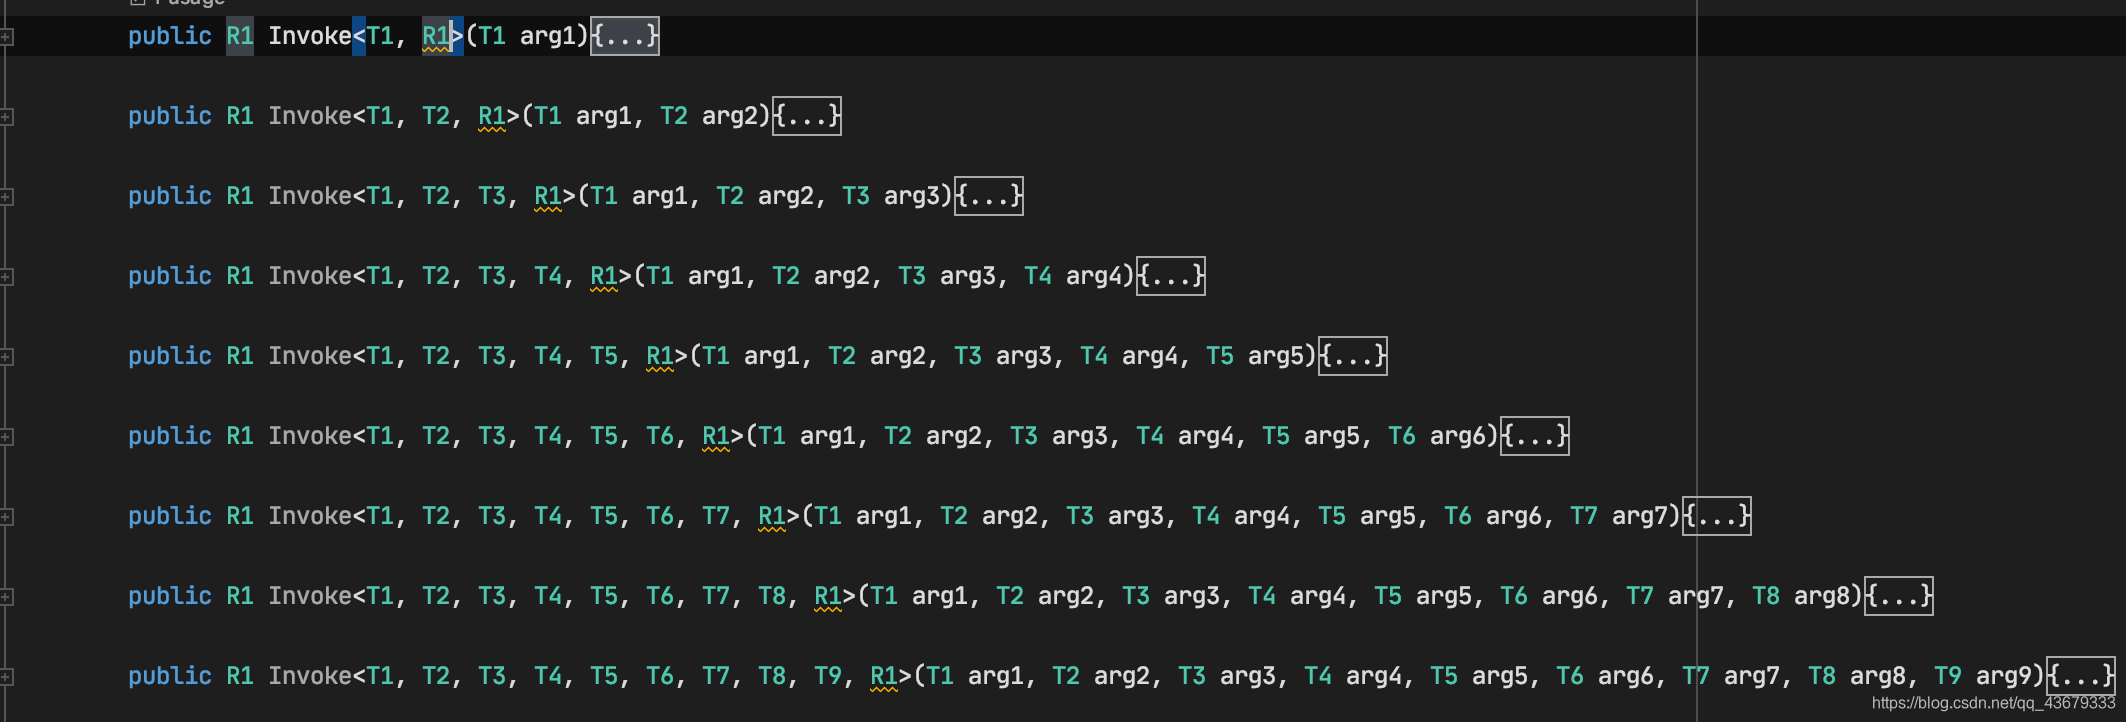Click Invoke method name in first line
Image resolution: width=2126 pixels, height=722 pixels.
[310, 36]
